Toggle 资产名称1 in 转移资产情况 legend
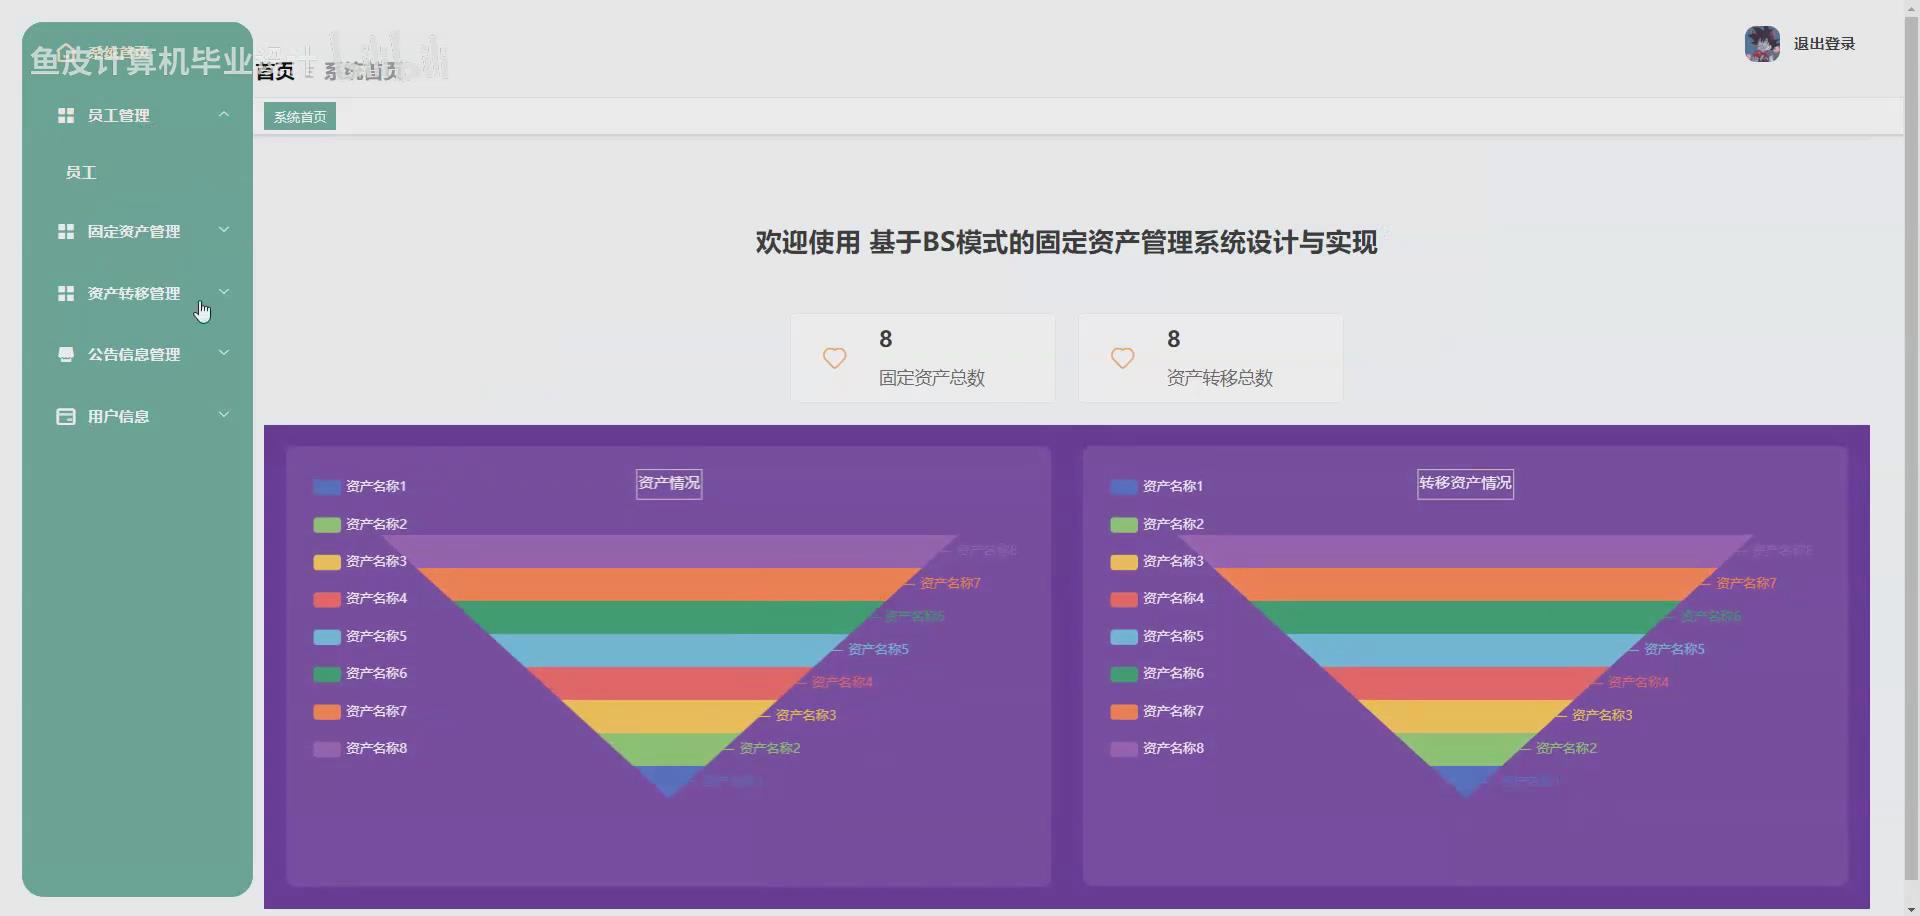The image size is (1920, 916). click(1157, 487)
